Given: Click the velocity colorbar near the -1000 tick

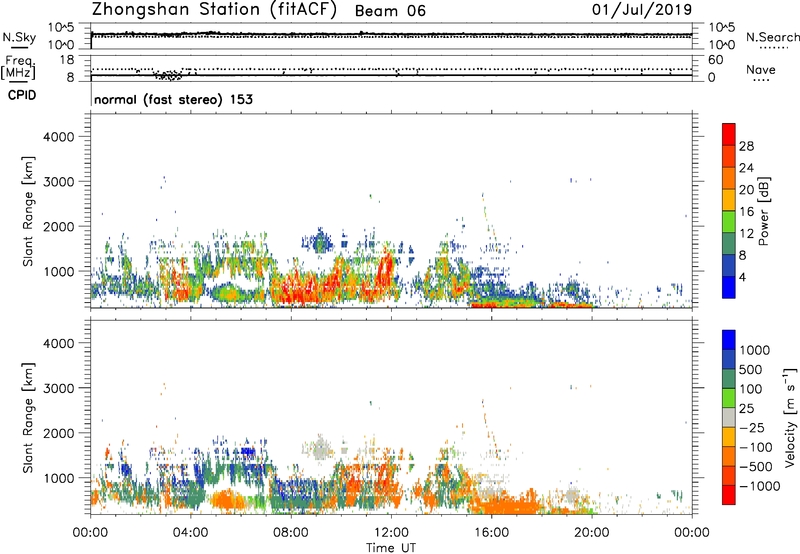Looking at the screenshot, I should point(729,486).
